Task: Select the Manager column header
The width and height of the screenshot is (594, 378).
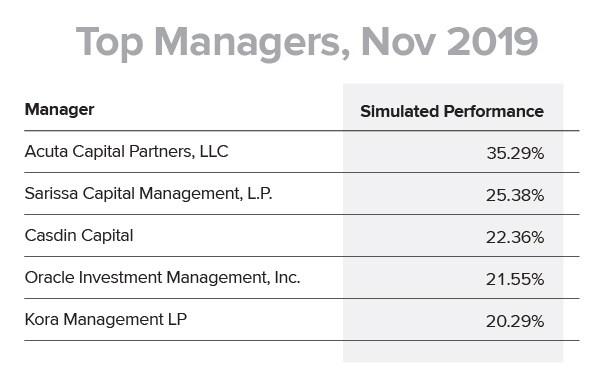Action: coord(59,110)
